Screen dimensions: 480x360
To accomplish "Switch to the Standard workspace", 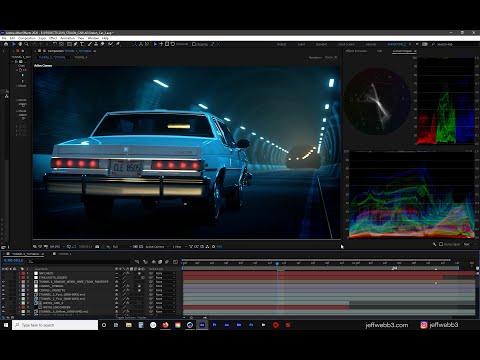I will coord(321,44).
